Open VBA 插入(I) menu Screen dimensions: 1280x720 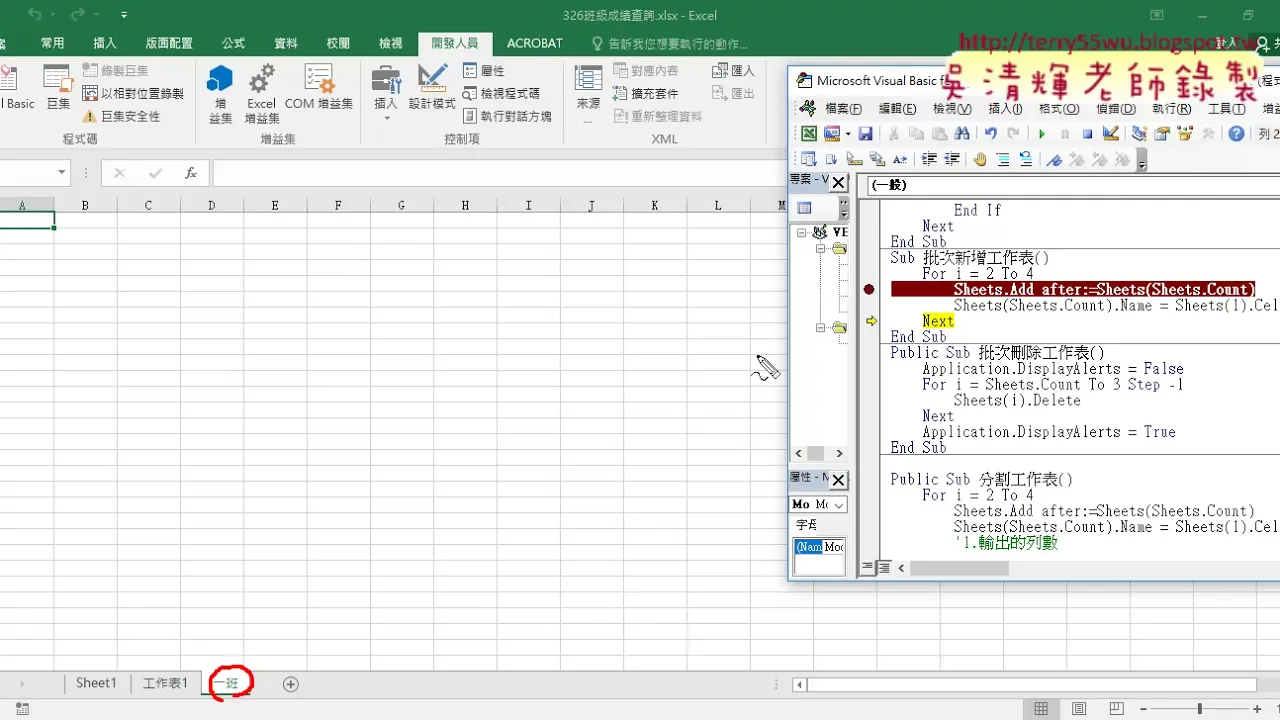1005,109
